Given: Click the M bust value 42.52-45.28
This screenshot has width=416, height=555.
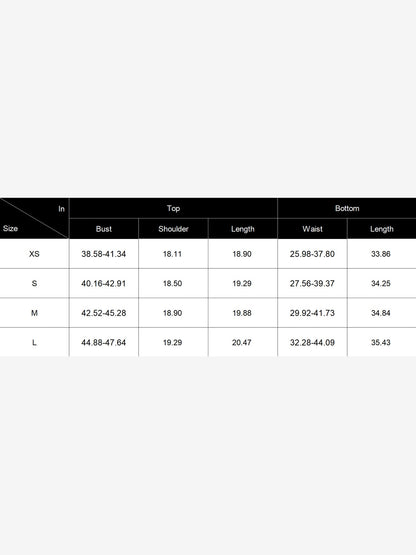Looking at the screenshot, I should (x=103, y=313).
